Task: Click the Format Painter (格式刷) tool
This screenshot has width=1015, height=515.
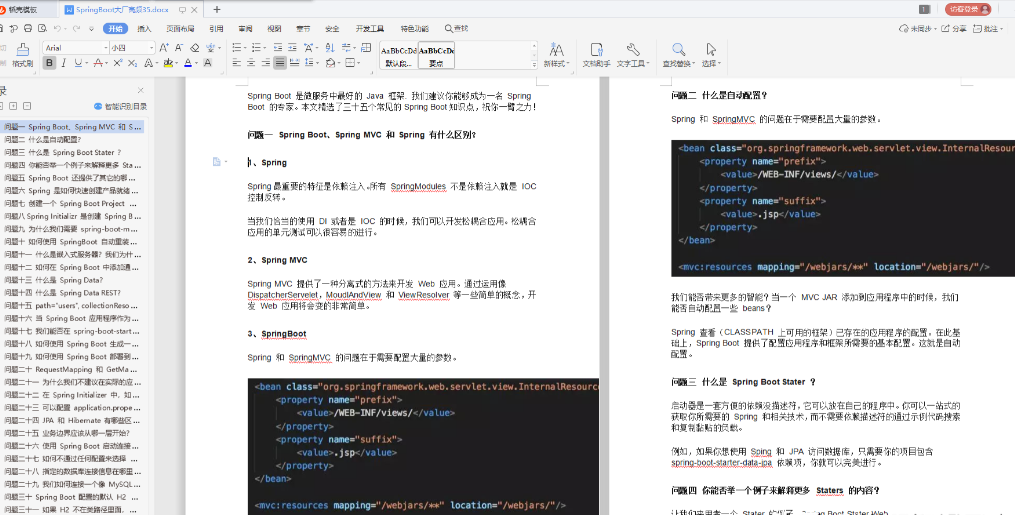Action: tap(22, 55)
